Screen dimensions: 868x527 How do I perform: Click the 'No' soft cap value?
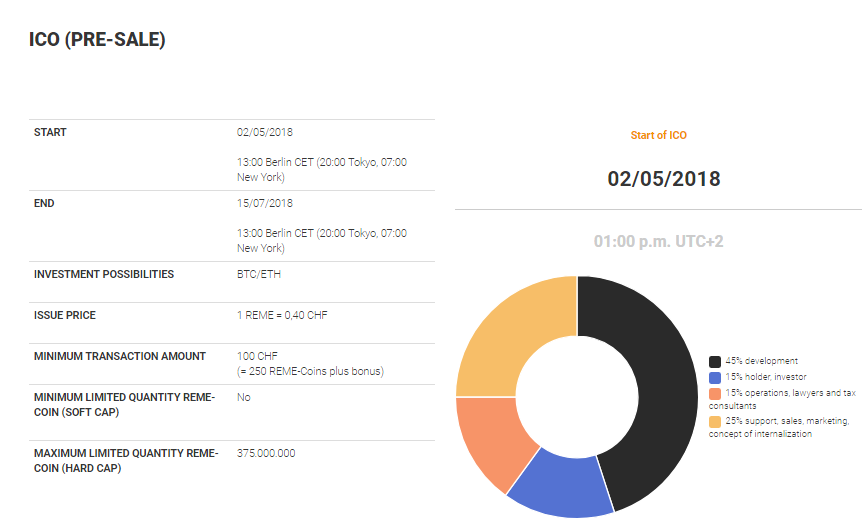(244, 397)
